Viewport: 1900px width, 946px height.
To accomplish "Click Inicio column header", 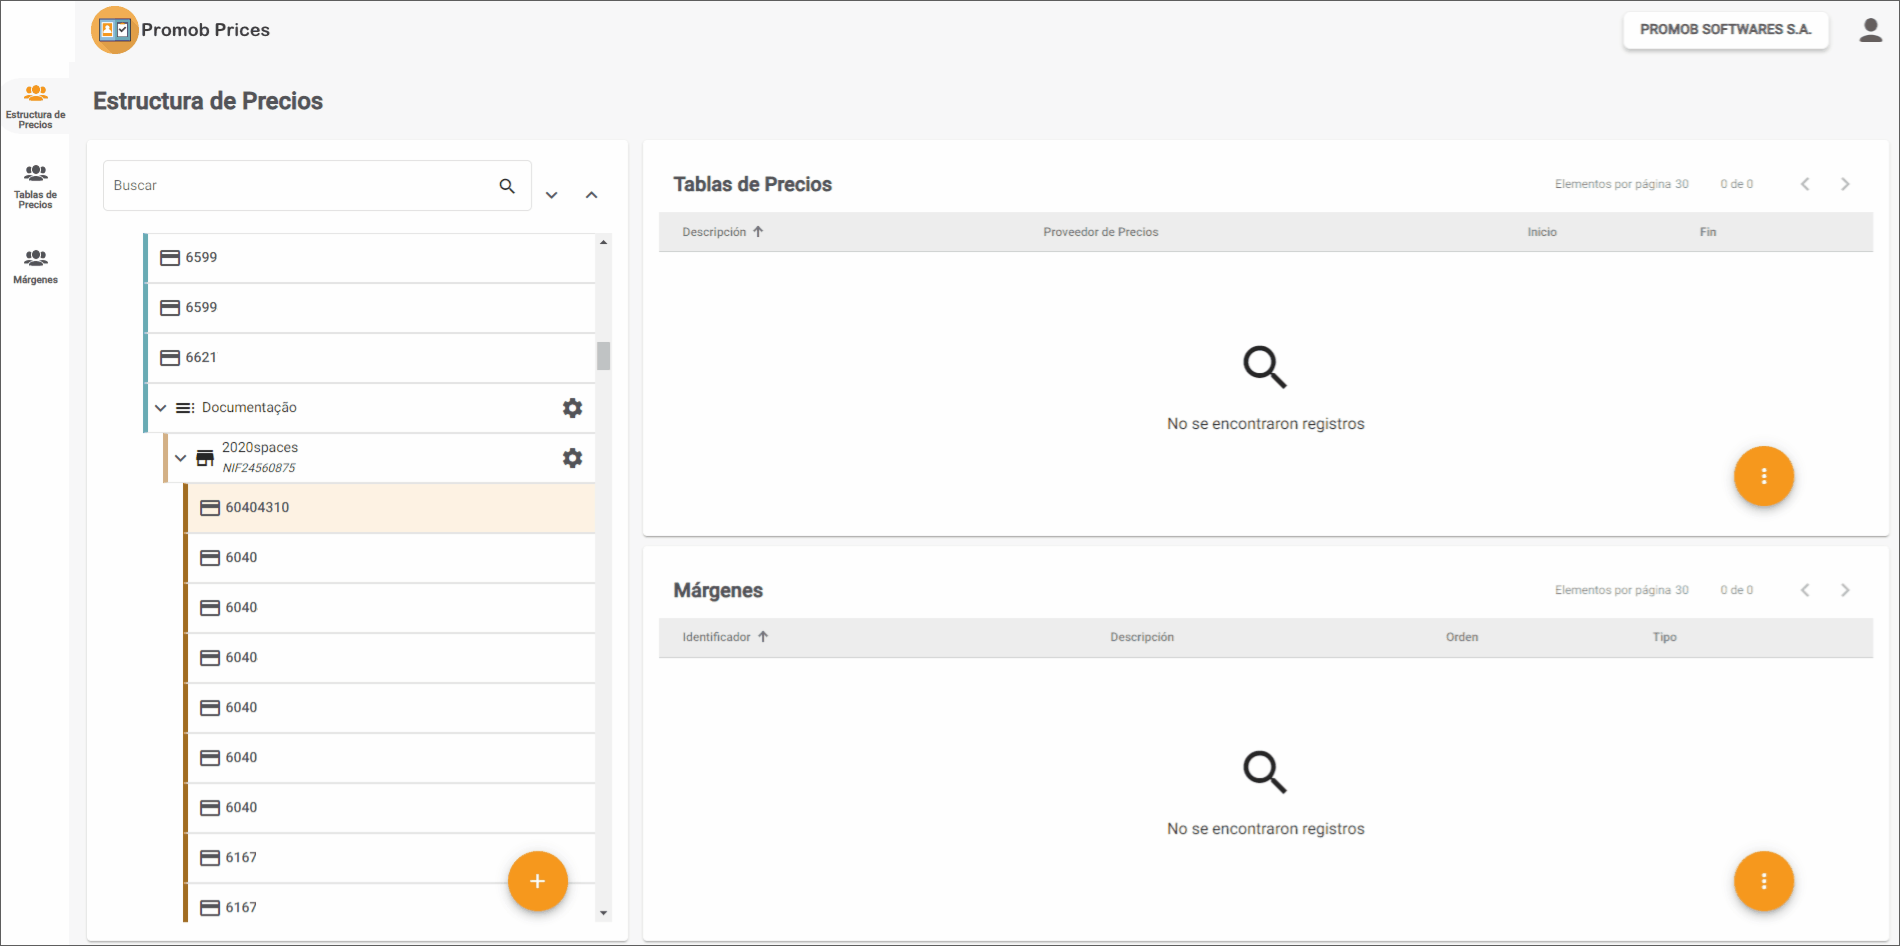I will (1542, 232).
